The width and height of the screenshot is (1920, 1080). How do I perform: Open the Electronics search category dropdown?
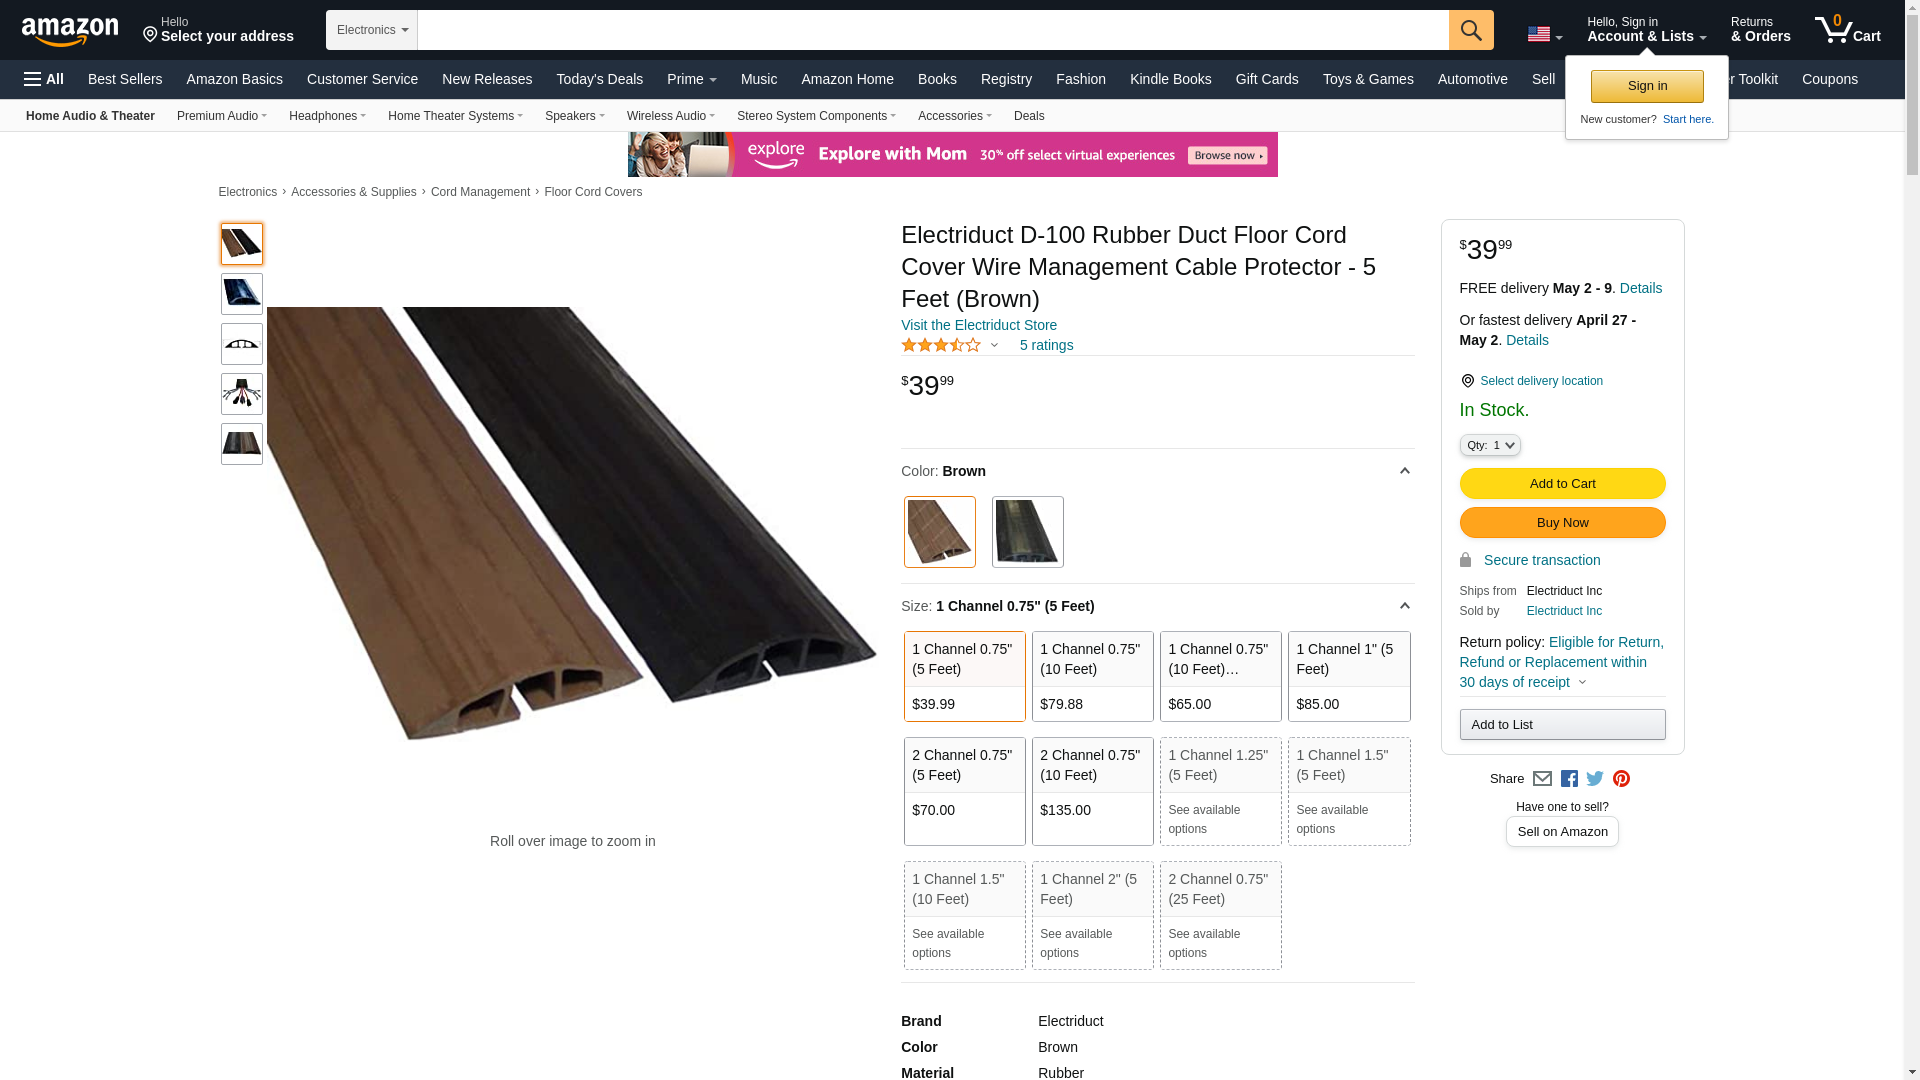click(x=372, y=30)
